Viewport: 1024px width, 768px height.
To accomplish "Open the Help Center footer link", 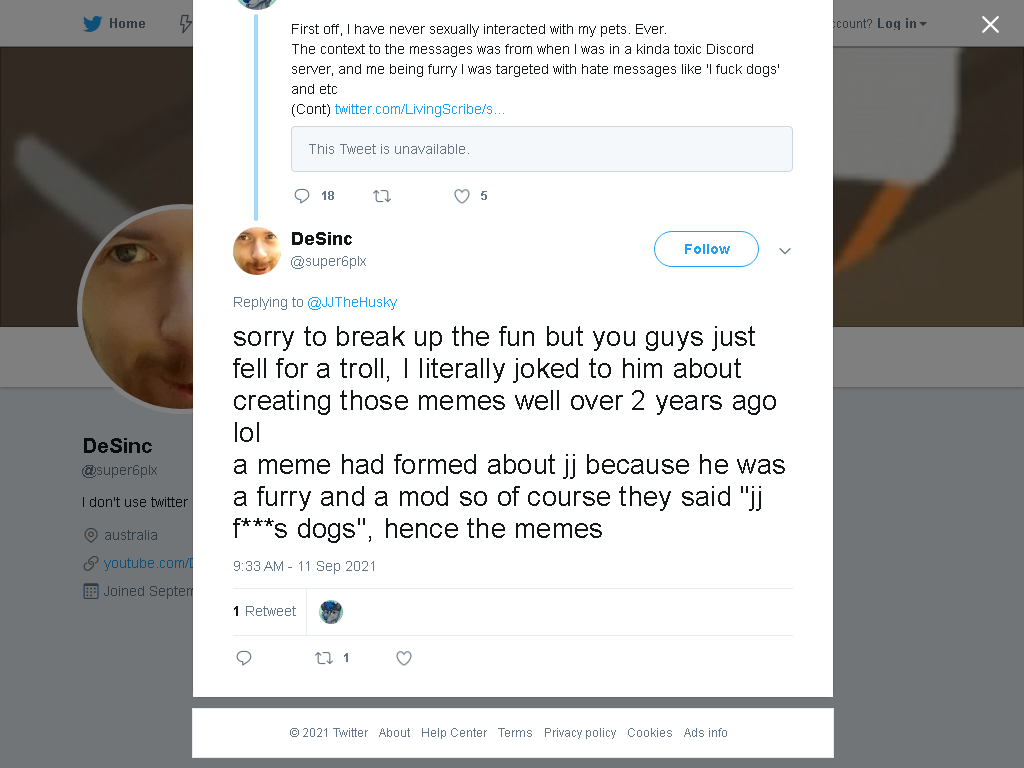I will (454, 733).
